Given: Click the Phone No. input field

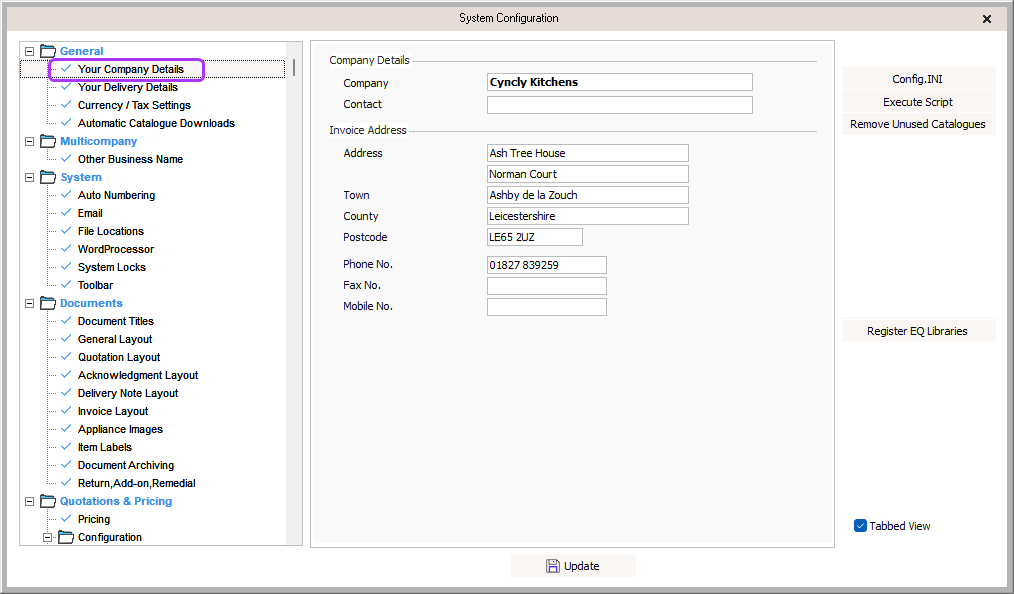Looking at the screenshot, I should pos(546,265).
